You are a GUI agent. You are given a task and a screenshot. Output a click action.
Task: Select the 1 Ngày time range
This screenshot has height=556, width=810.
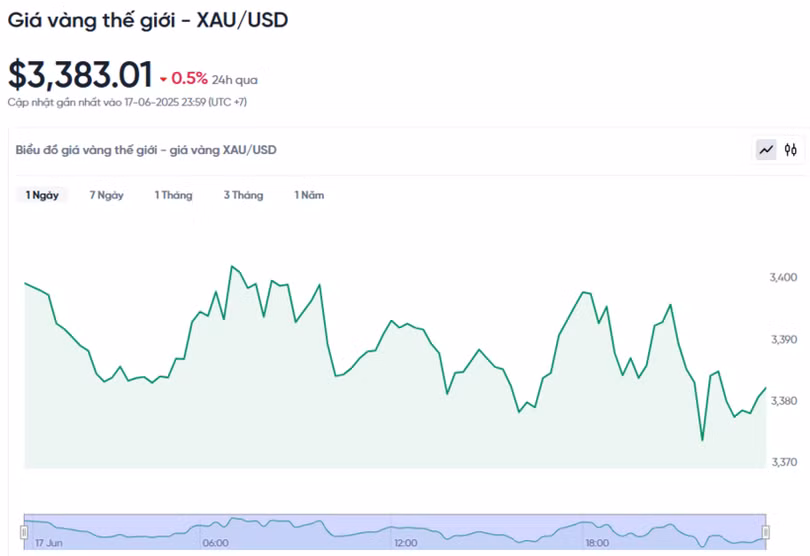[42, 195]
